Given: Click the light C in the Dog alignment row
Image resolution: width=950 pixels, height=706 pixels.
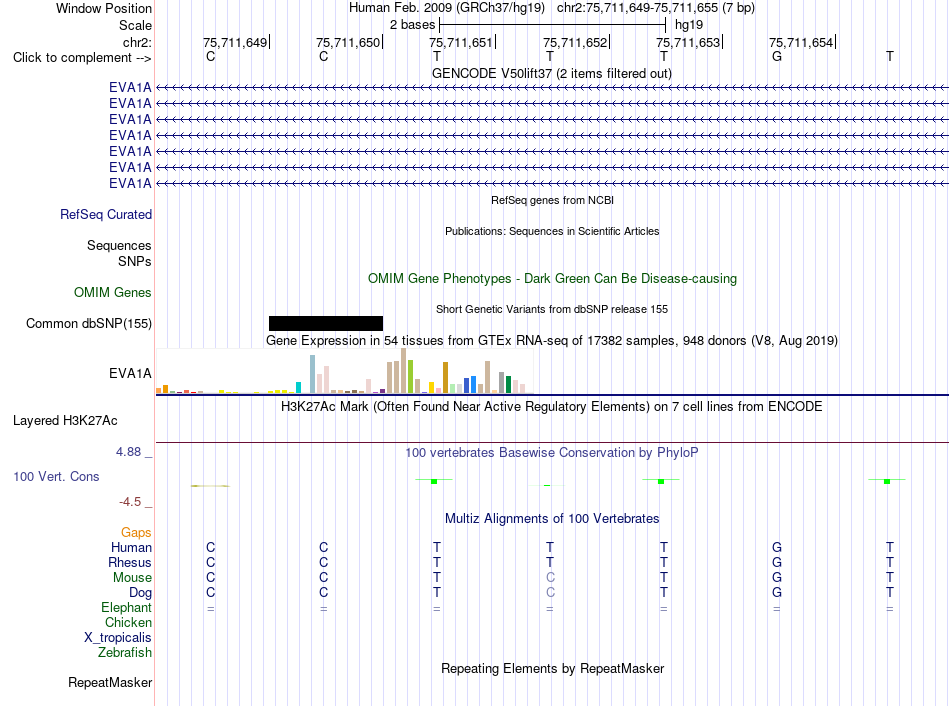Looking at the screenshot, I should tap(550, 593).
